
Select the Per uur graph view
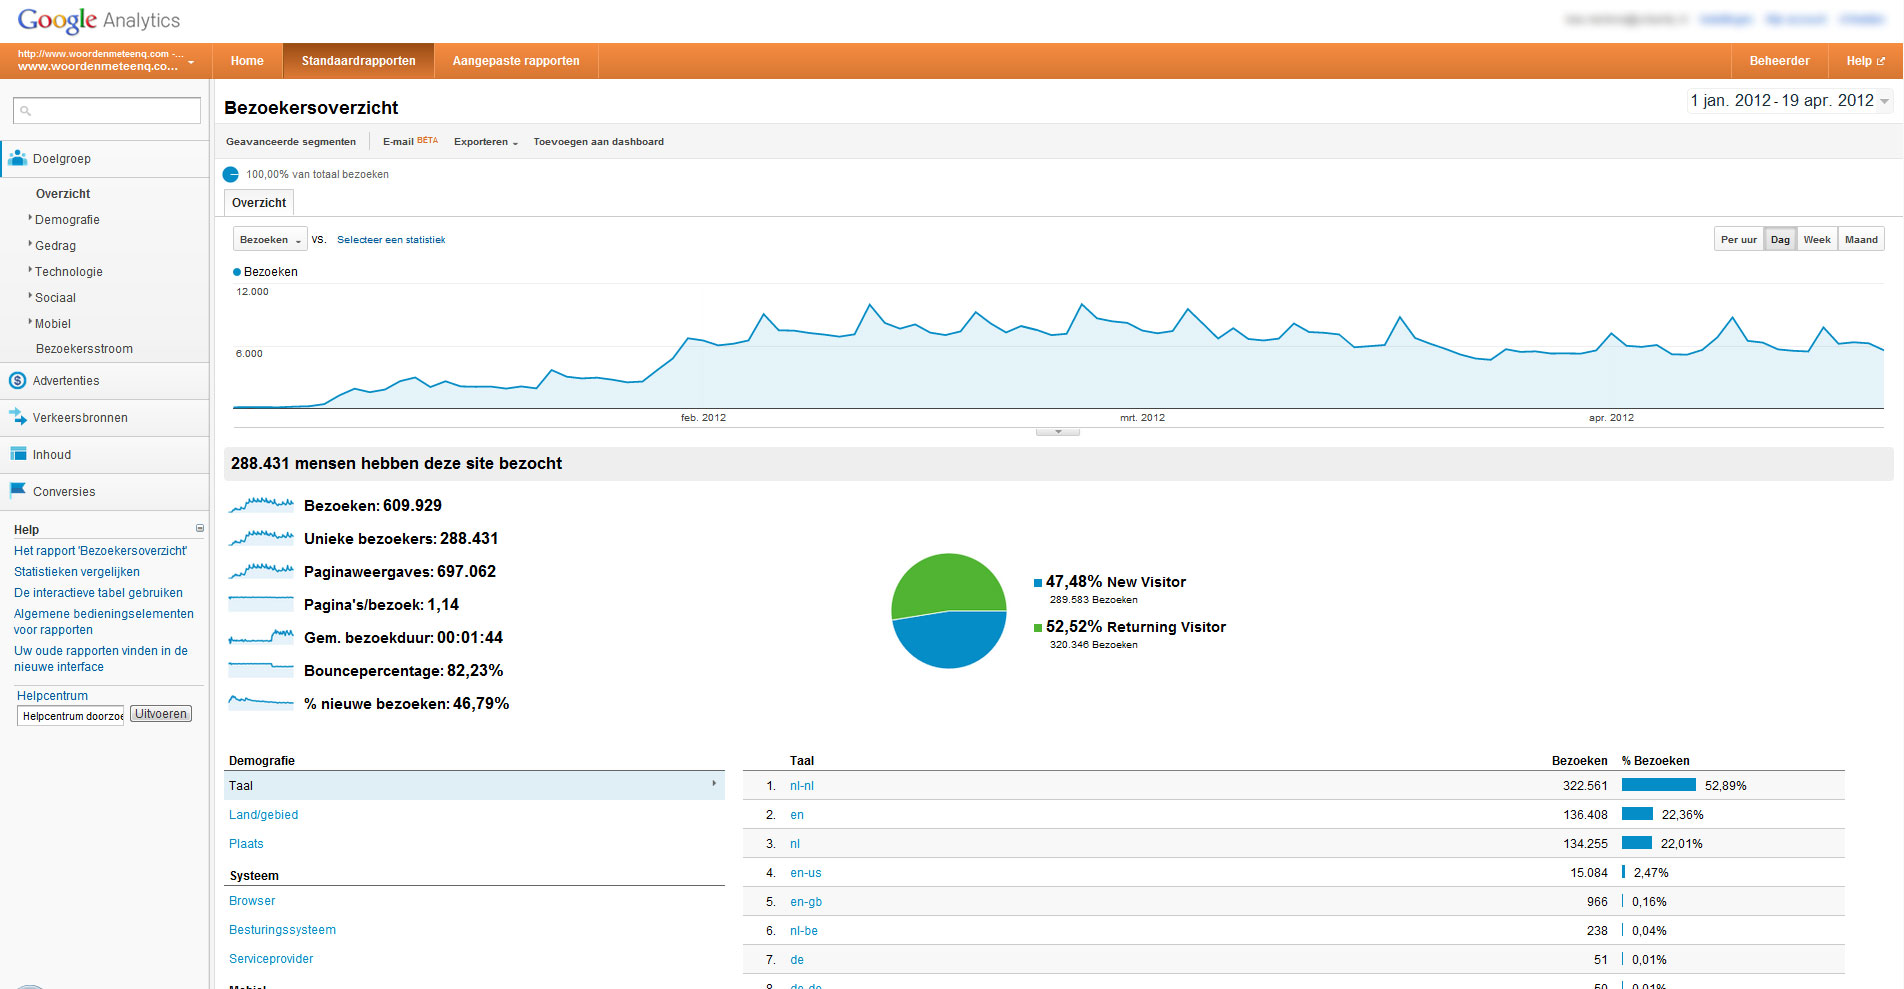pos(1738,239)
